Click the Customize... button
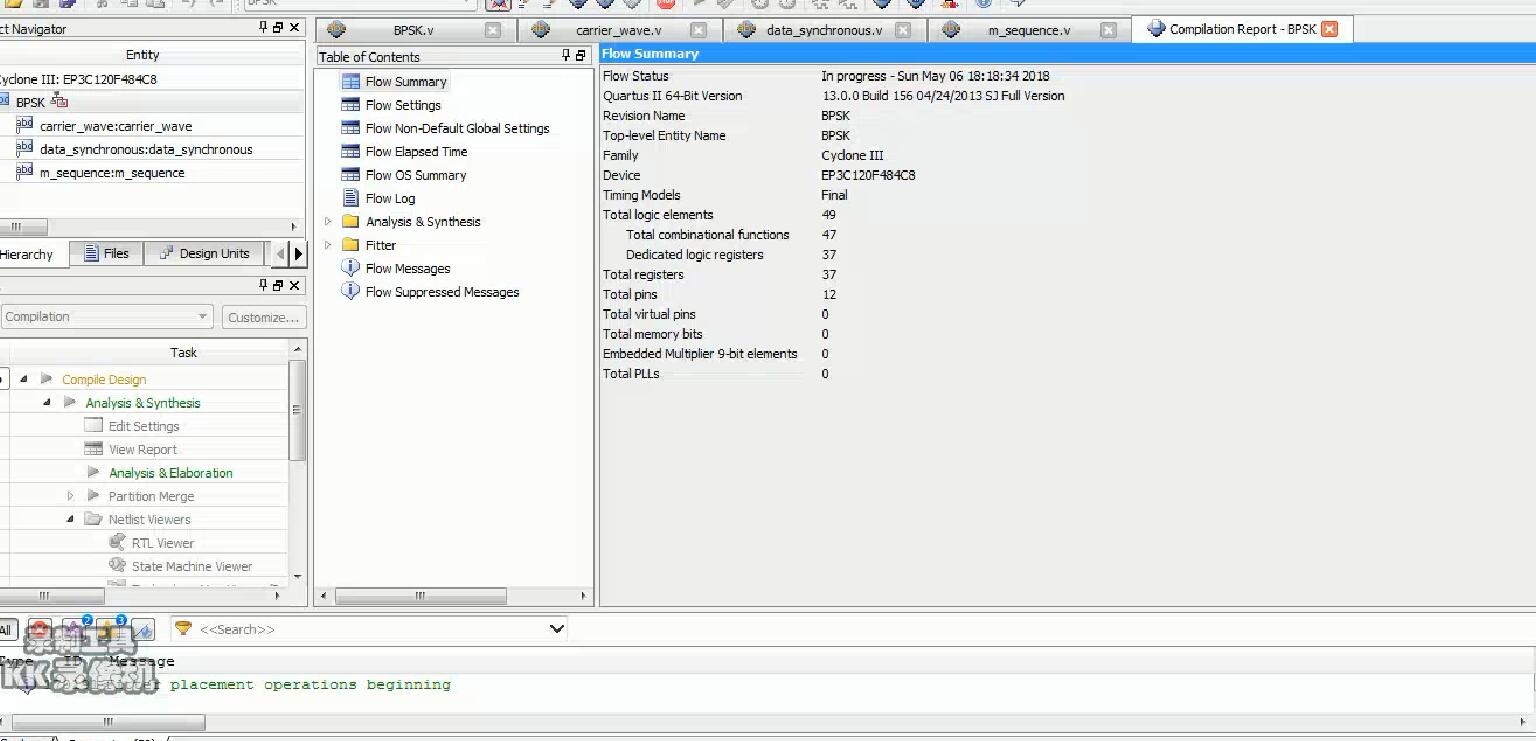The image size is (1536, 741). tap(264, 317)
